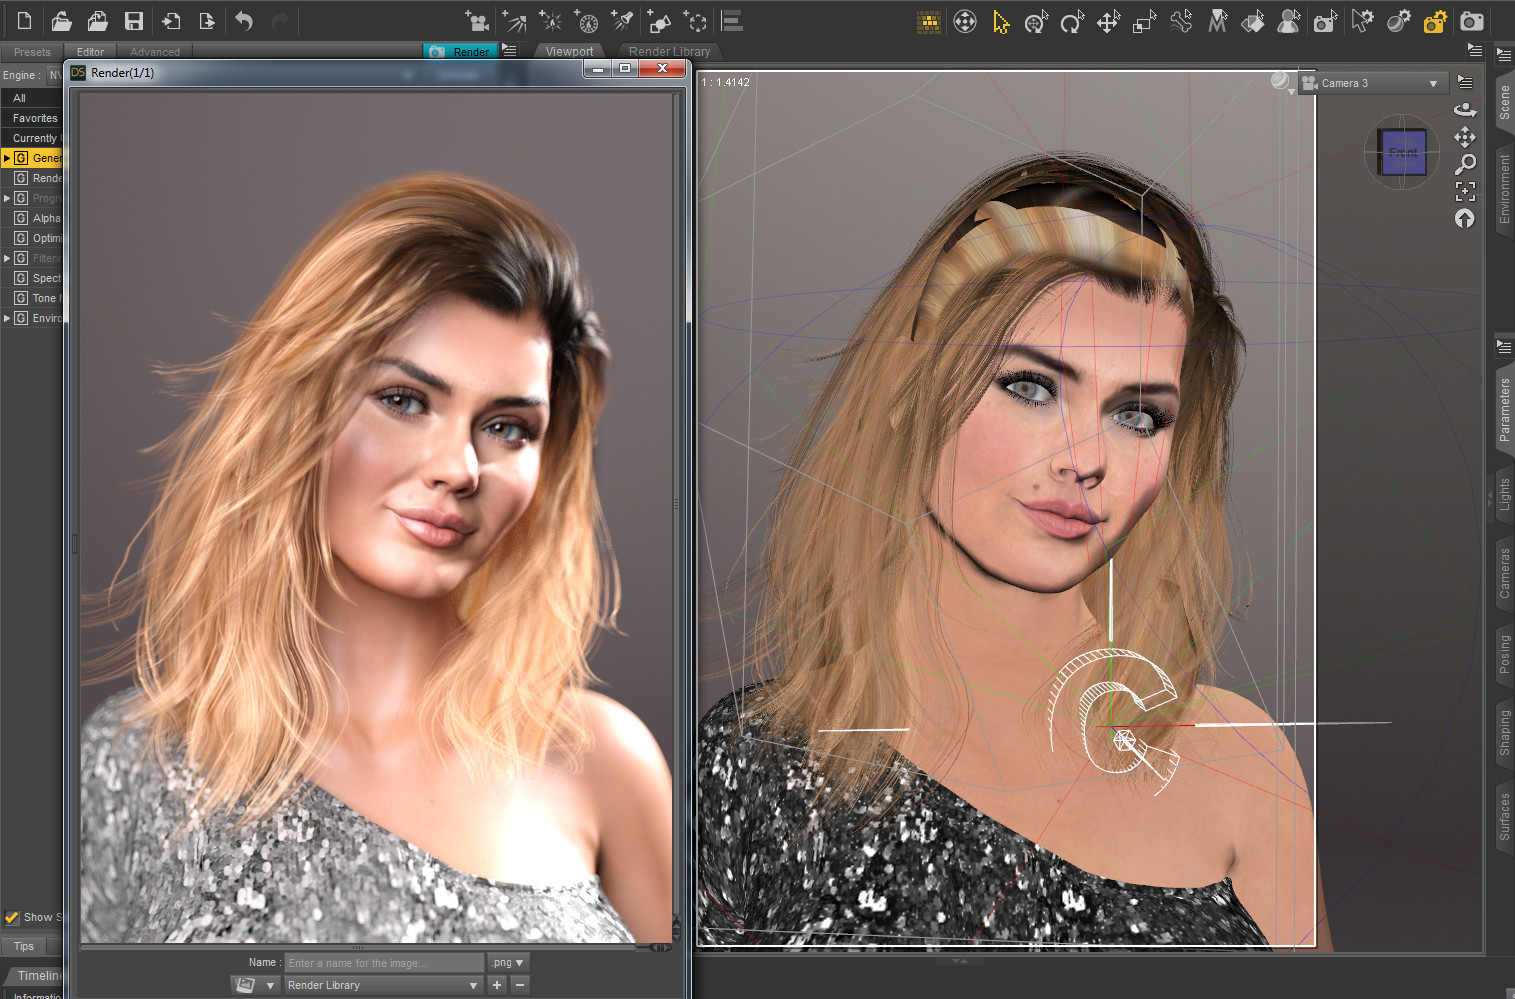Switch to the Render Library tab

pyautogui.click(x=669, y=51)
